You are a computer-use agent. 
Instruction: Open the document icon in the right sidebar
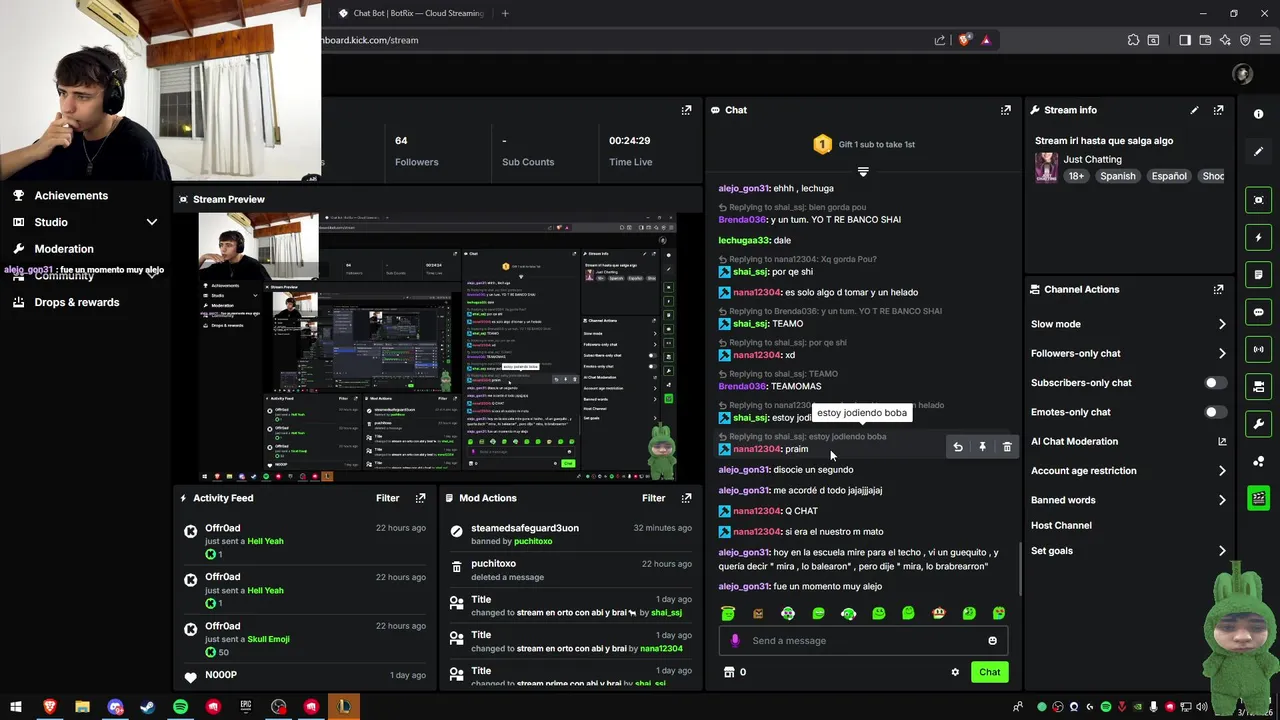tap(1259, 275)
